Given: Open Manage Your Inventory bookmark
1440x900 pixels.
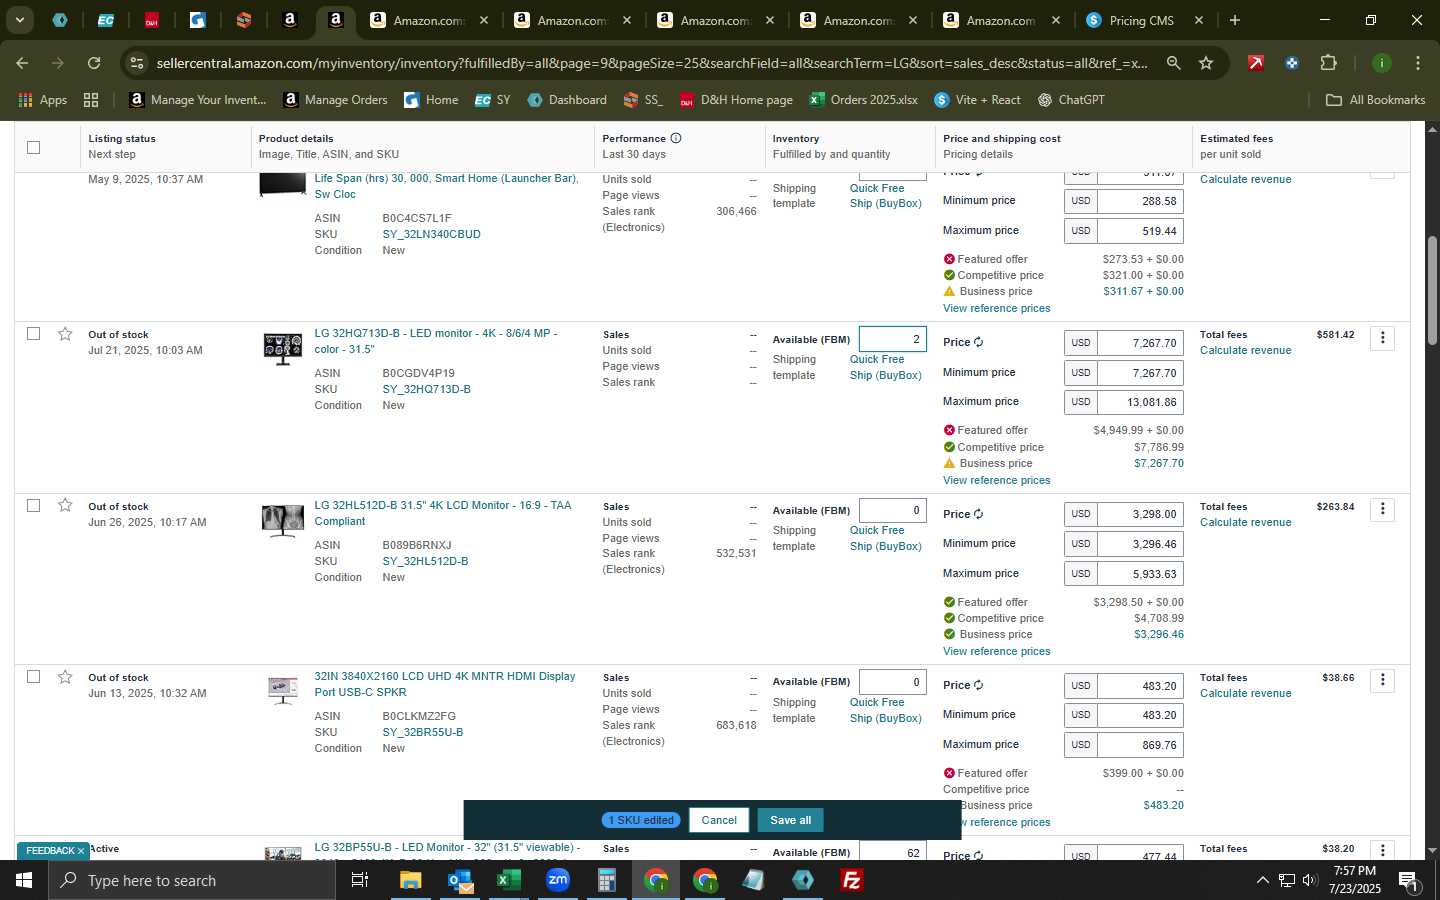Looking at the screenshot, I should (x=198, y=100).
